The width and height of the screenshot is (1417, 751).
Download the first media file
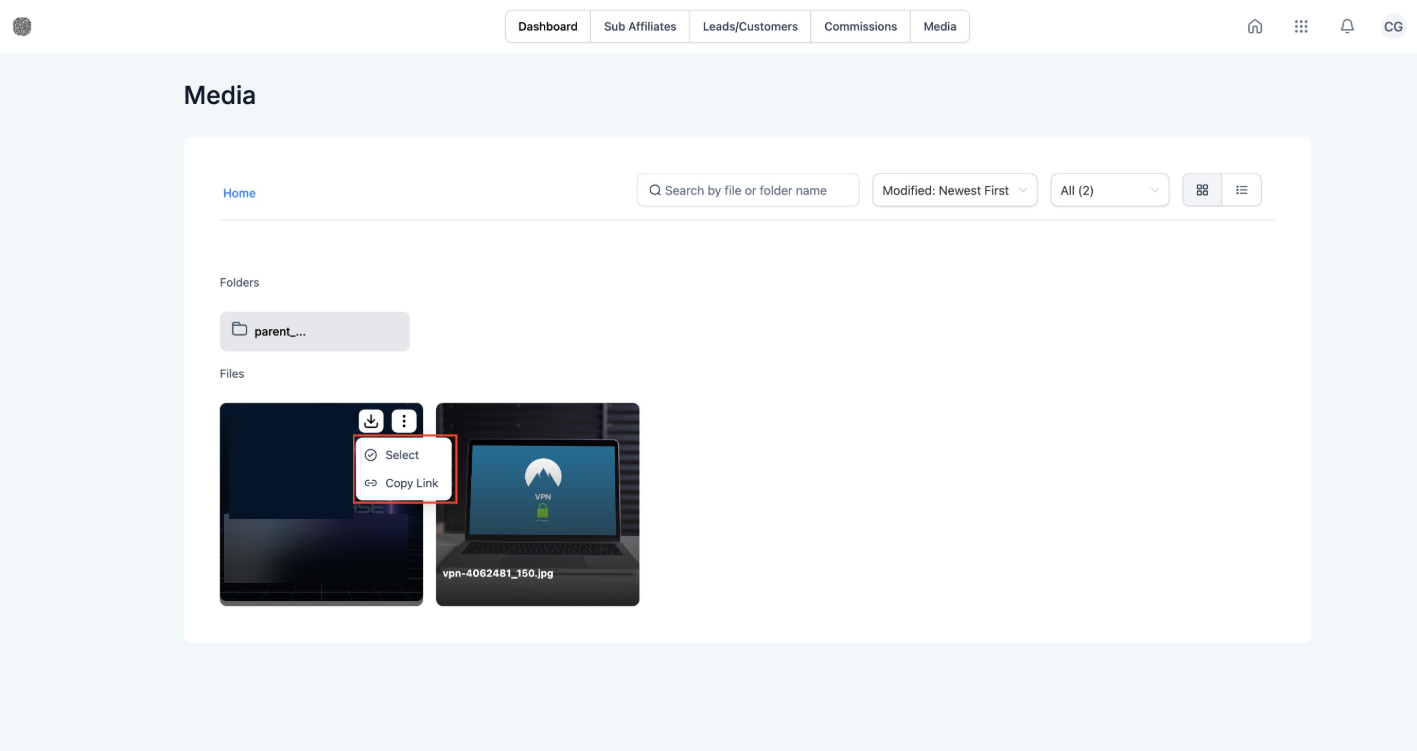371,421
